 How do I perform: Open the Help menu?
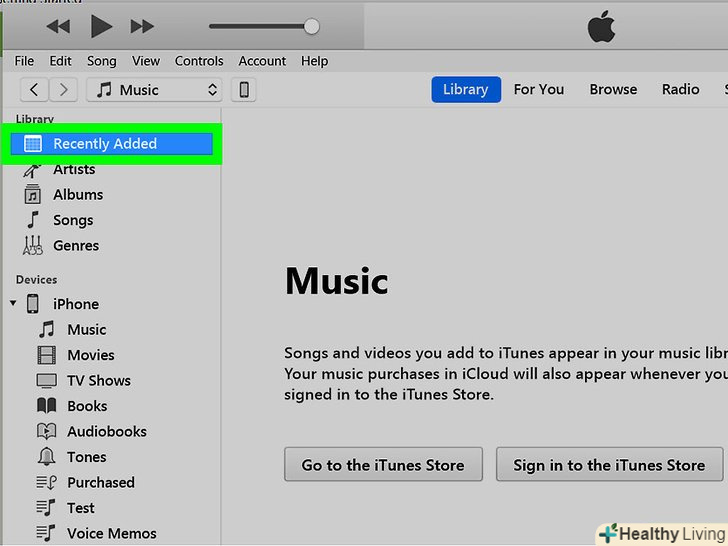click(x=314, y=61)
